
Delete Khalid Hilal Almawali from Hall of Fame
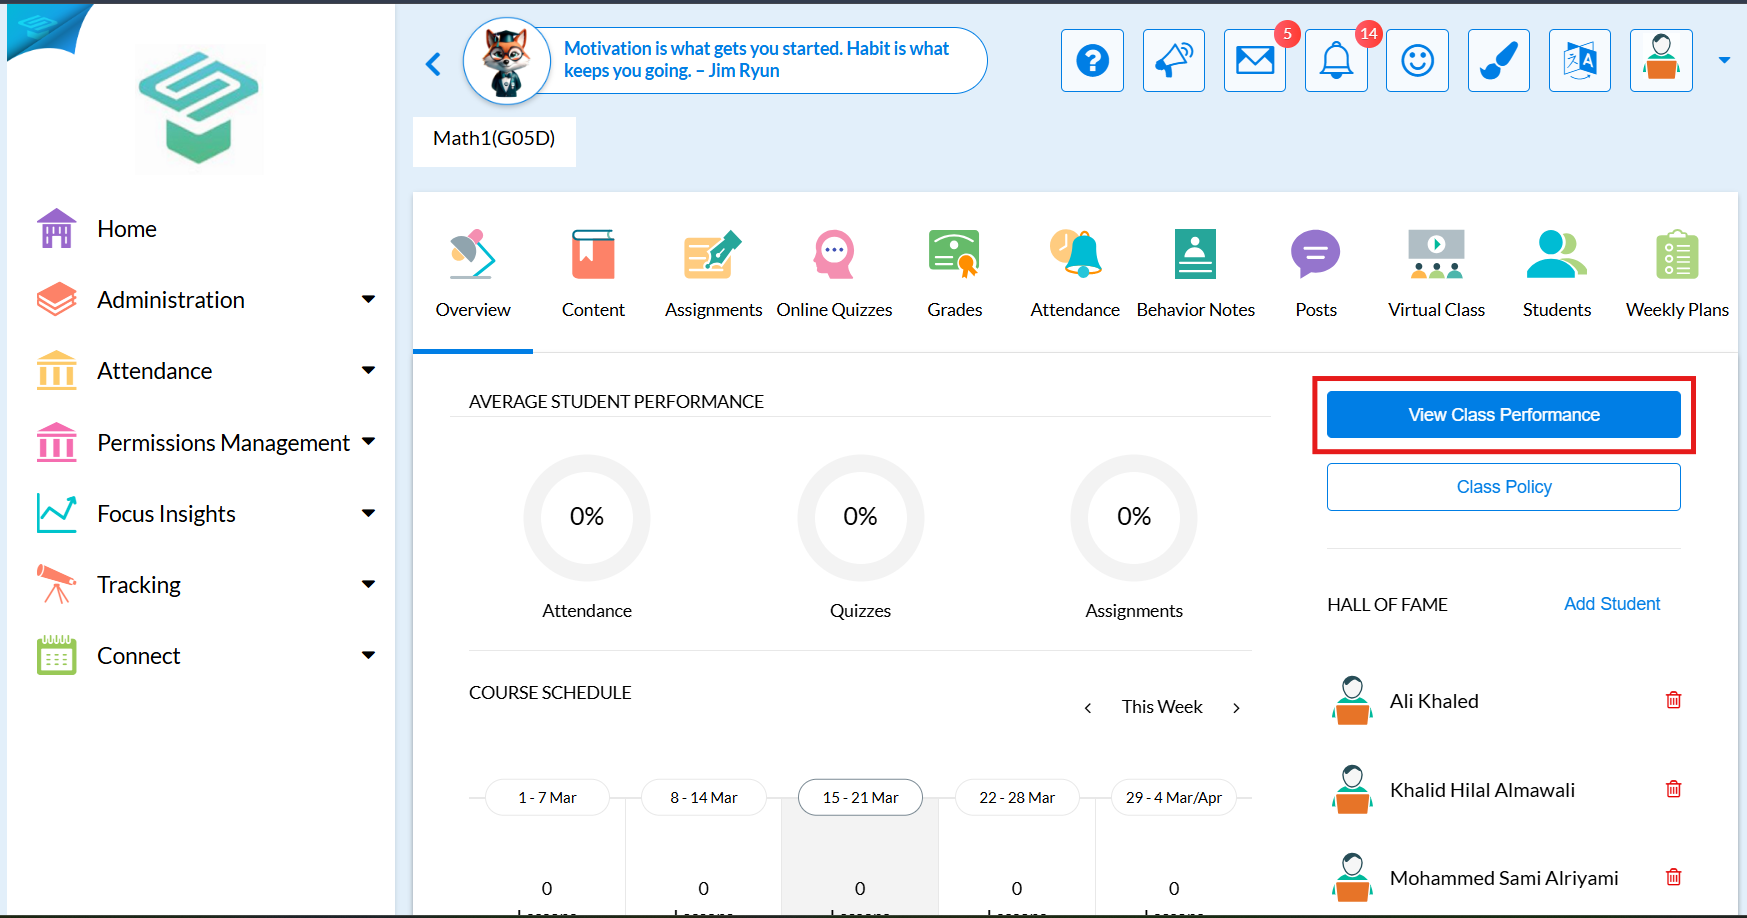[x=1674, y=789]
